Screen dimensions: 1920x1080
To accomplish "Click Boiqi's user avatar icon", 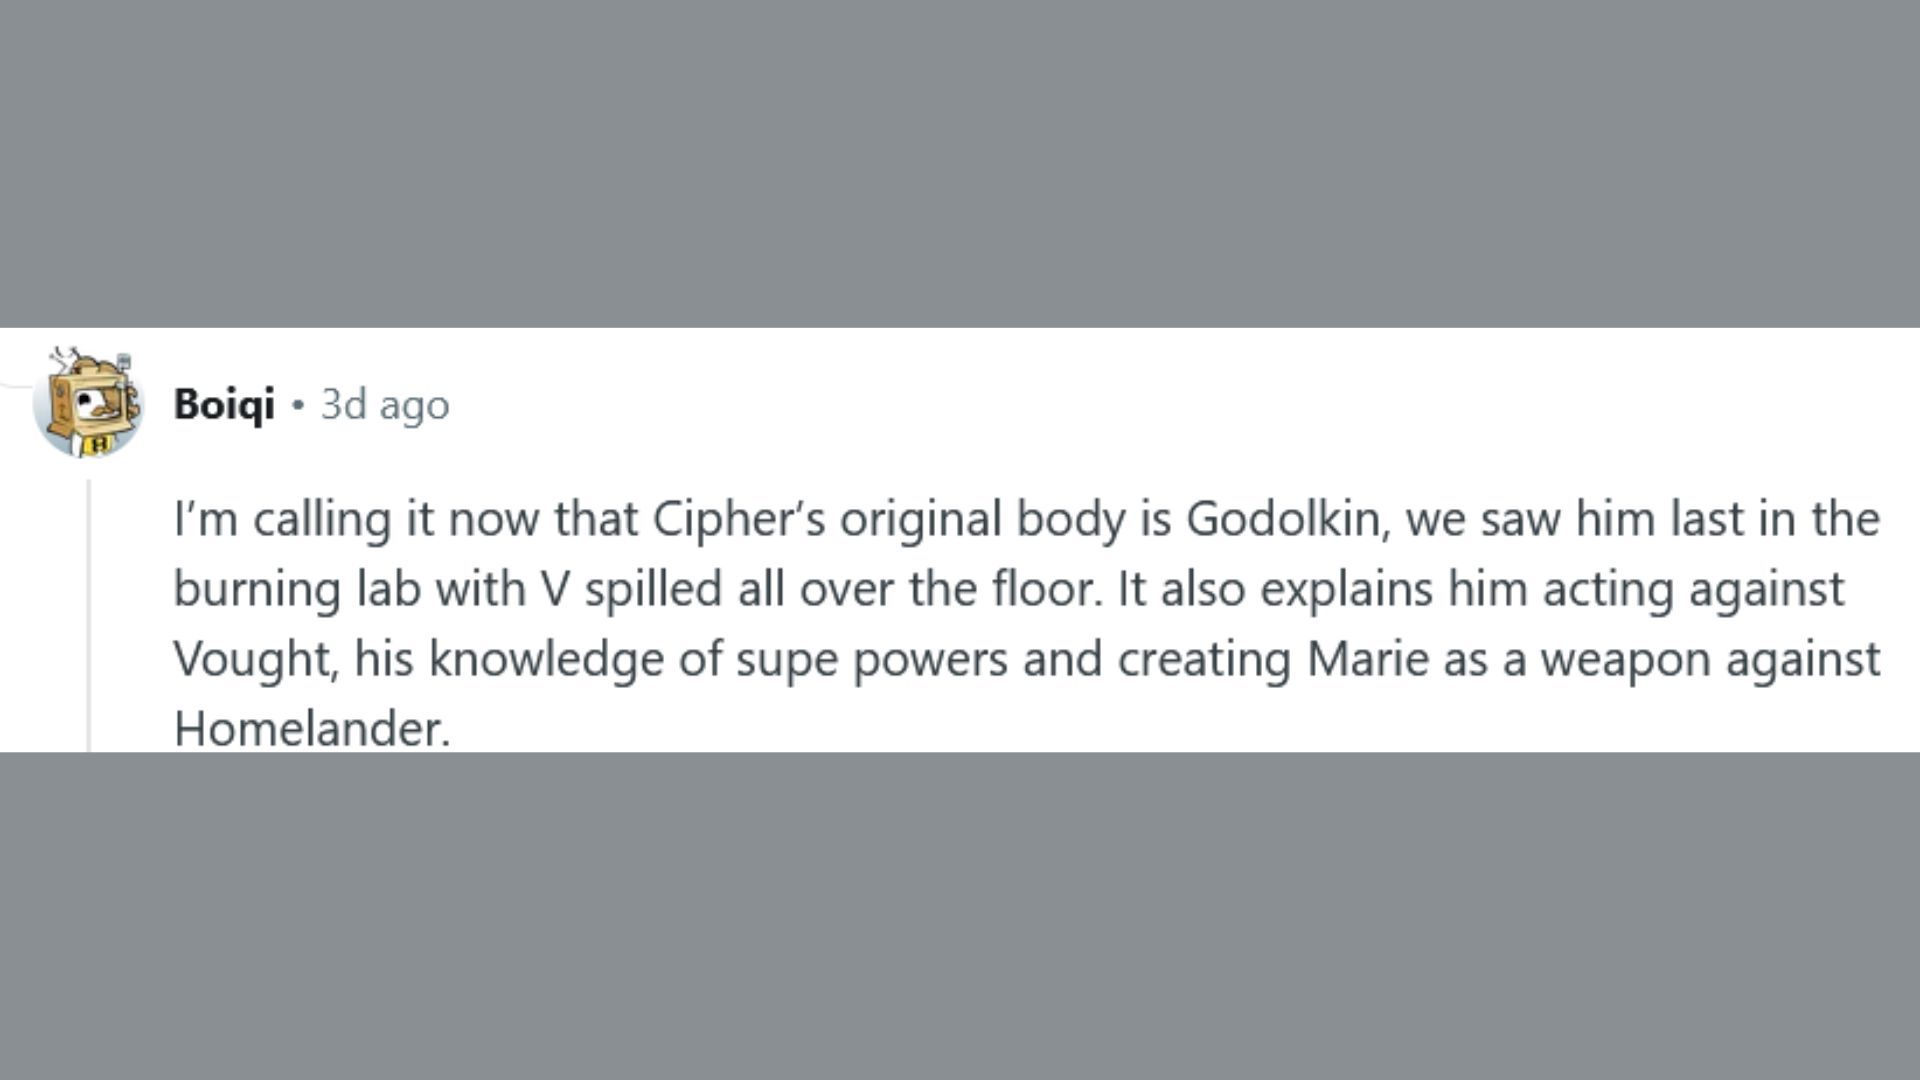I will (88, 404).
